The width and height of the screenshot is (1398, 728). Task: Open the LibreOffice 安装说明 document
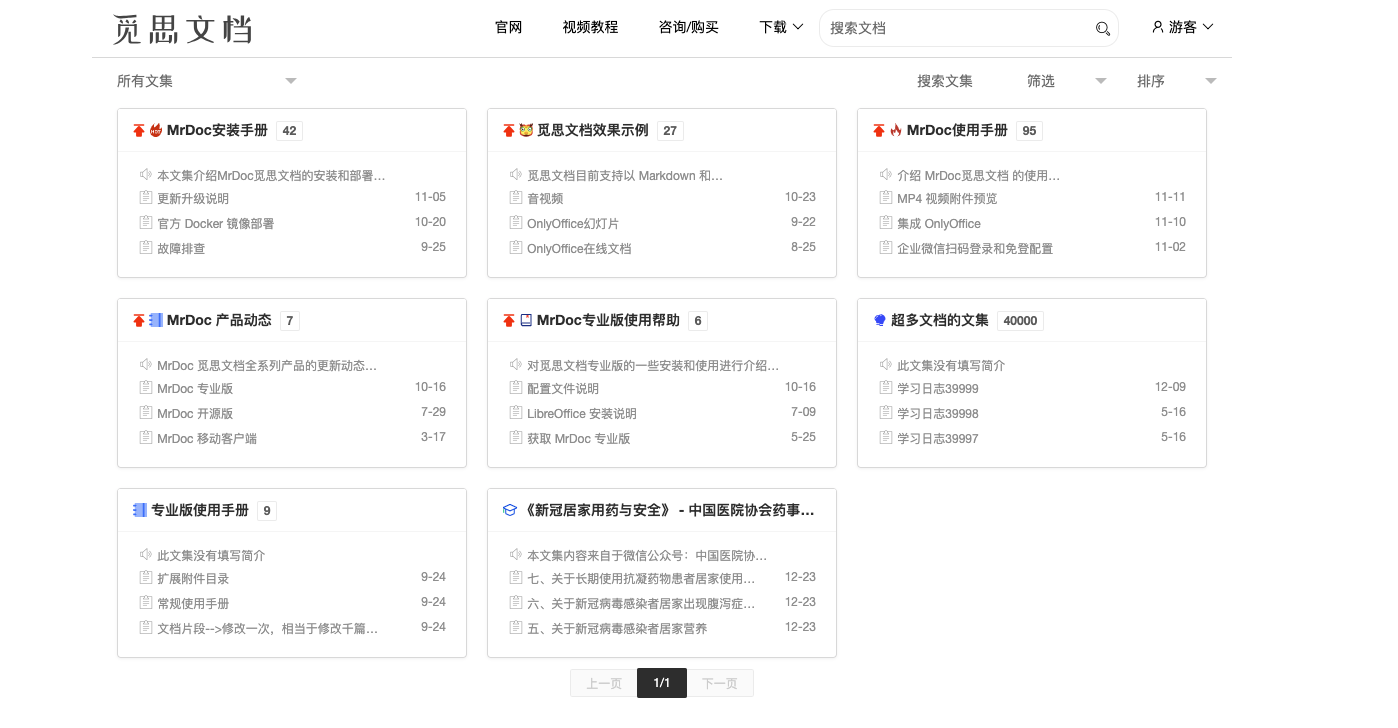click(x=582, y=413)
